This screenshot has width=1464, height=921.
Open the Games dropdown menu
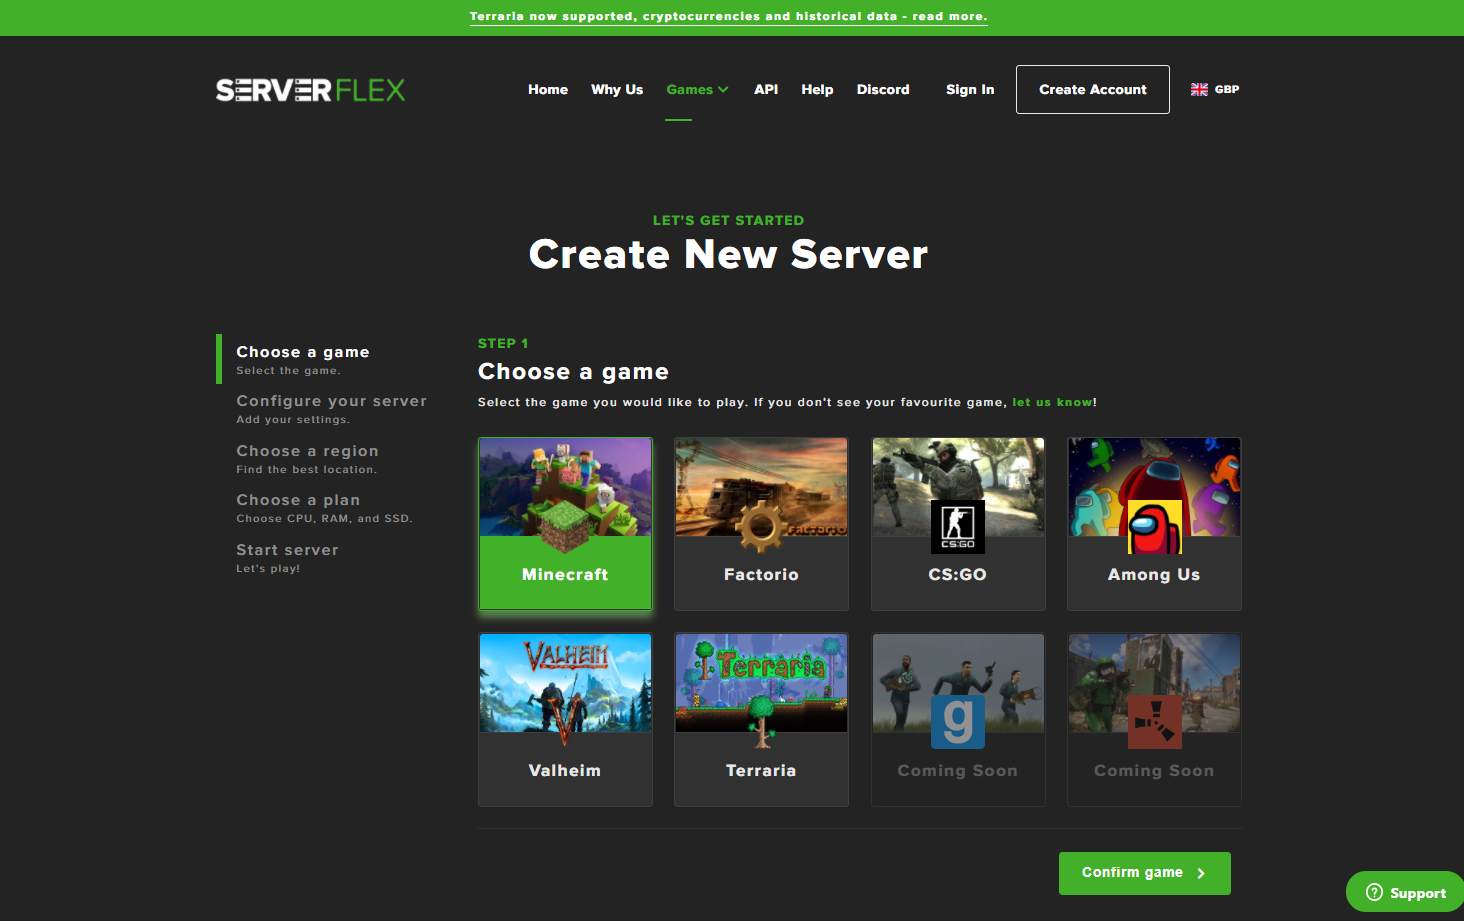pos(697,89)
